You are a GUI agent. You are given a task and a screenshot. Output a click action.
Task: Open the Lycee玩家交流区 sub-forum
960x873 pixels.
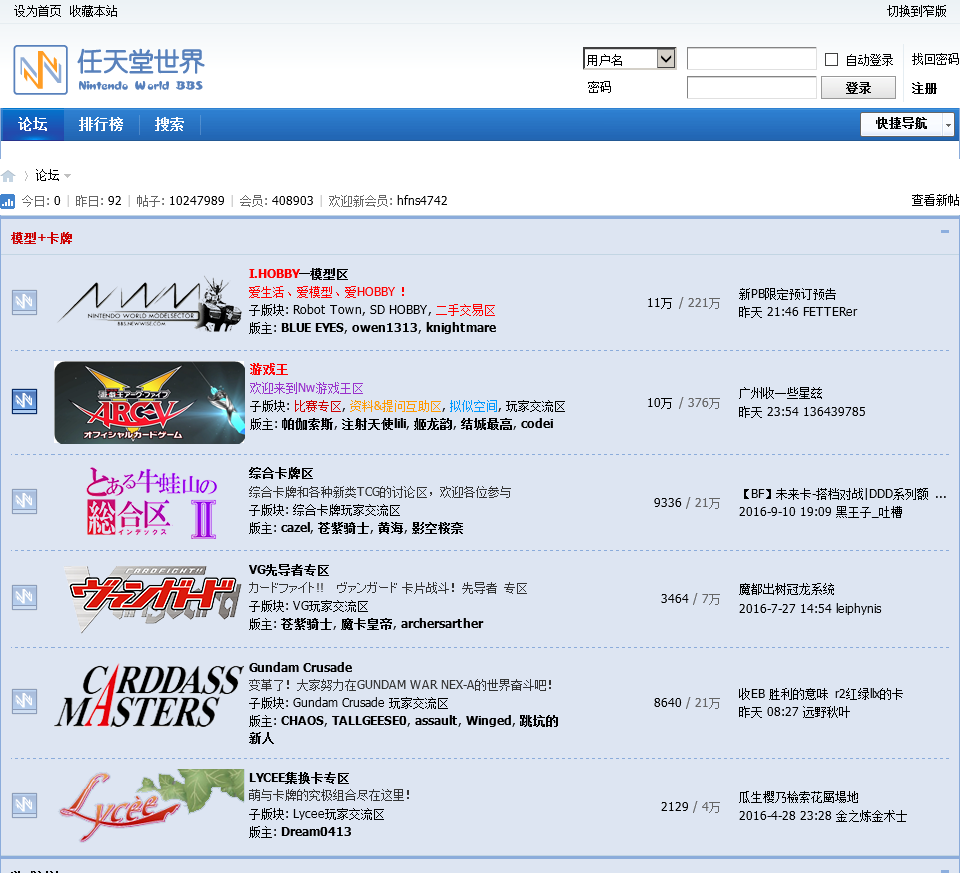point(339,814)
